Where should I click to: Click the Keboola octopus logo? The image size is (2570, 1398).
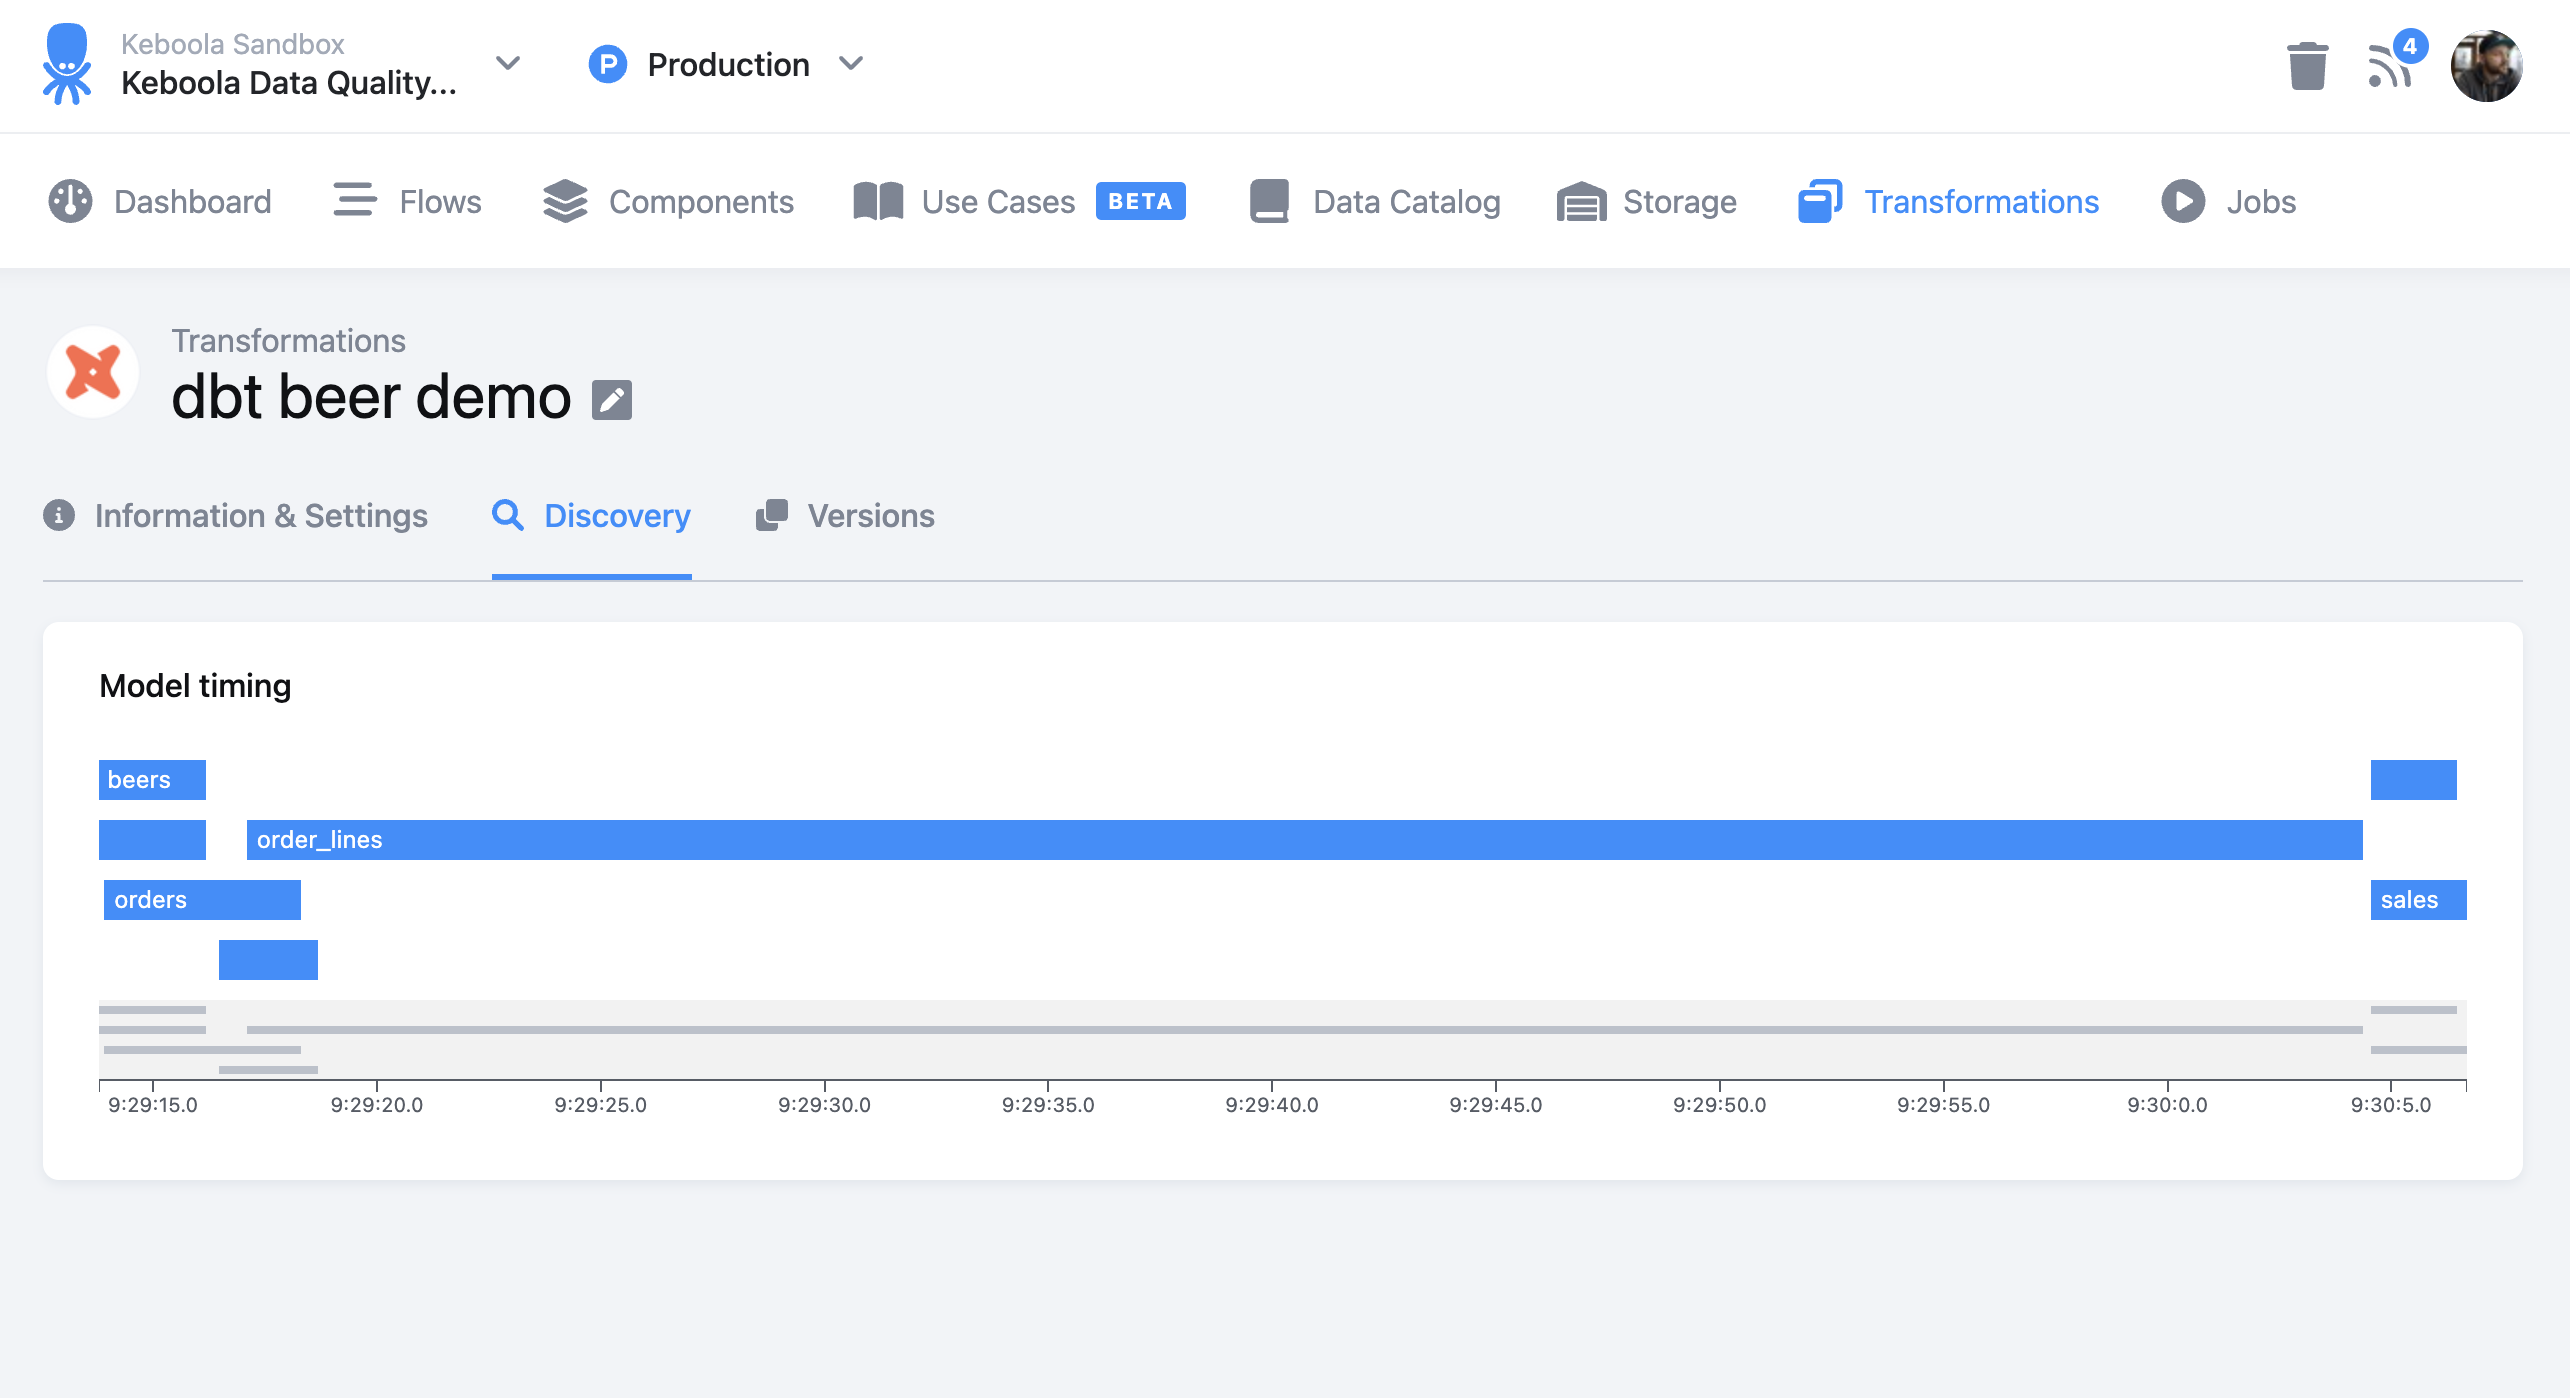67,64
